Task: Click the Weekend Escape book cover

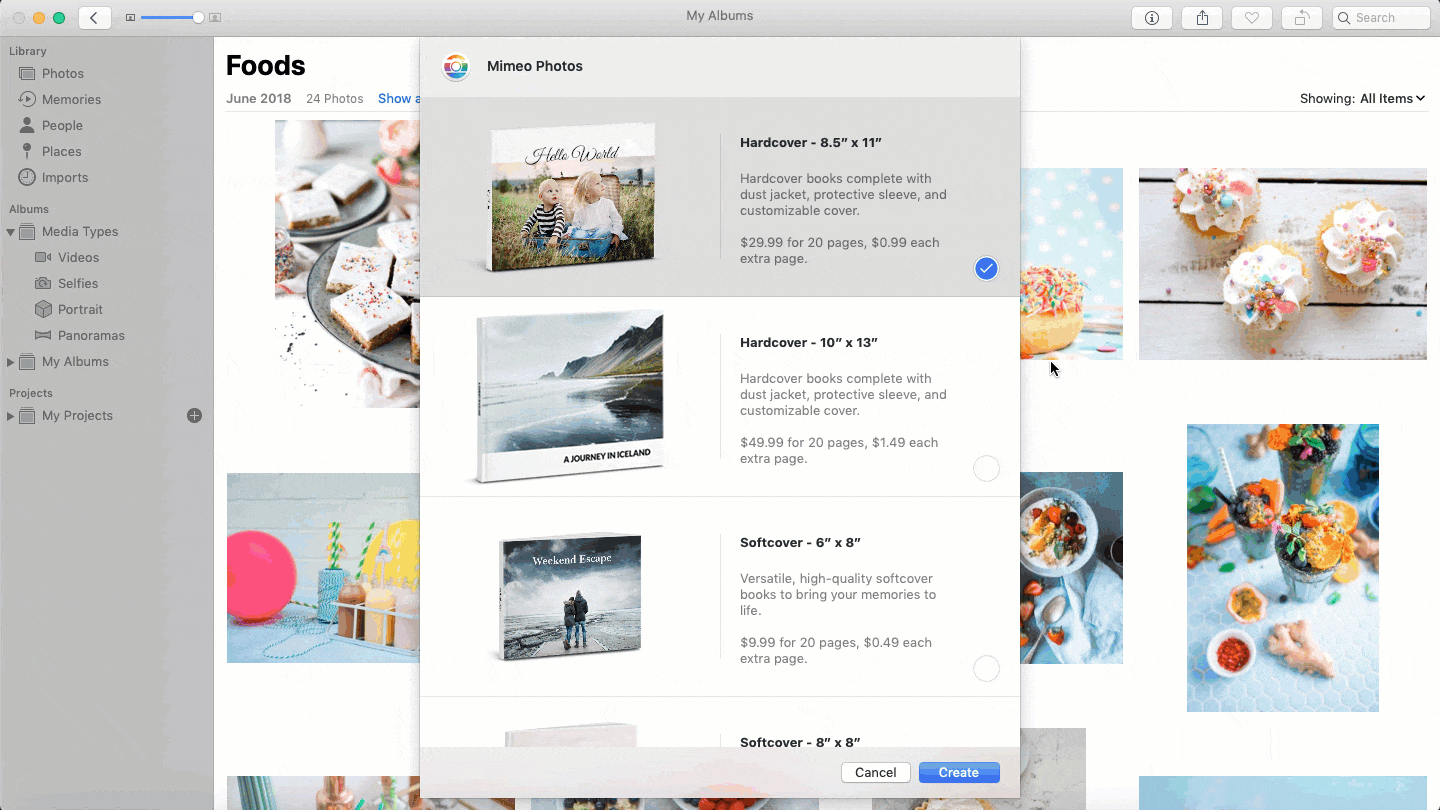Action: click(568, 597)
